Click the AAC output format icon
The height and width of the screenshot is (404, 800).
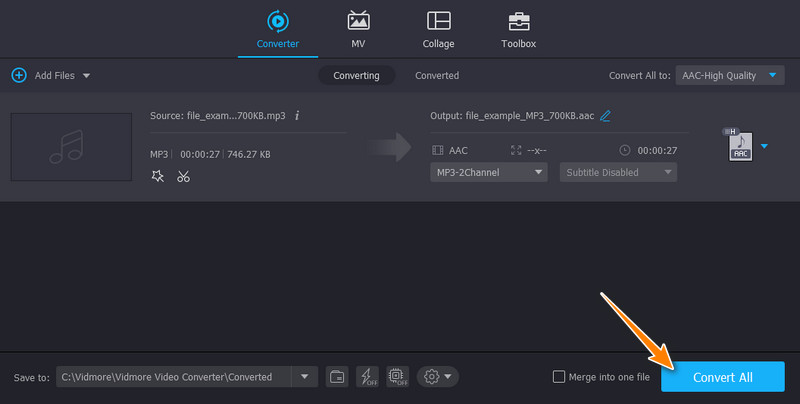tap(740, 146)
